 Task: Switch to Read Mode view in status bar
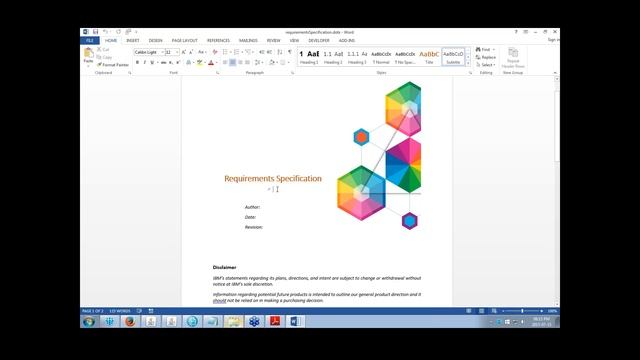(469, 311)
